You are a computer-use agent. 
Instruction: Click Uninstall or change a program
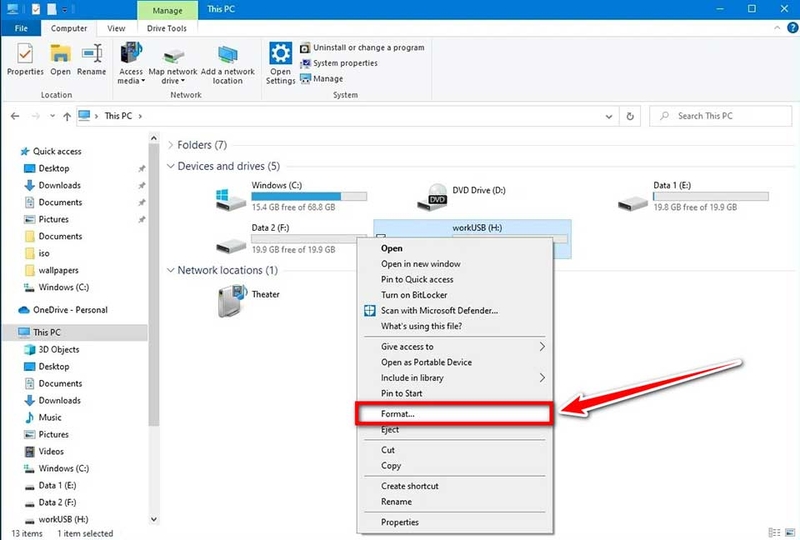click(x=362, y=47)
